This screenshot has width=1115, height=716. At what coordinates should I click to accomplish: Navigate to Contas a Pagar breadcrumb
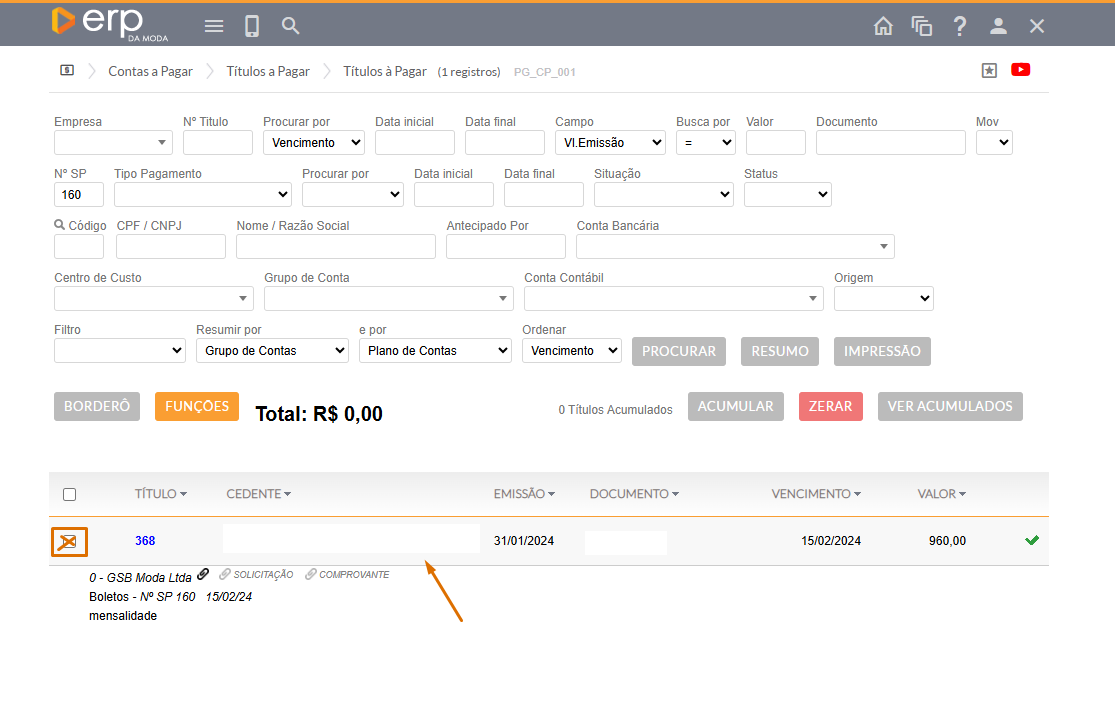[150, 71]
